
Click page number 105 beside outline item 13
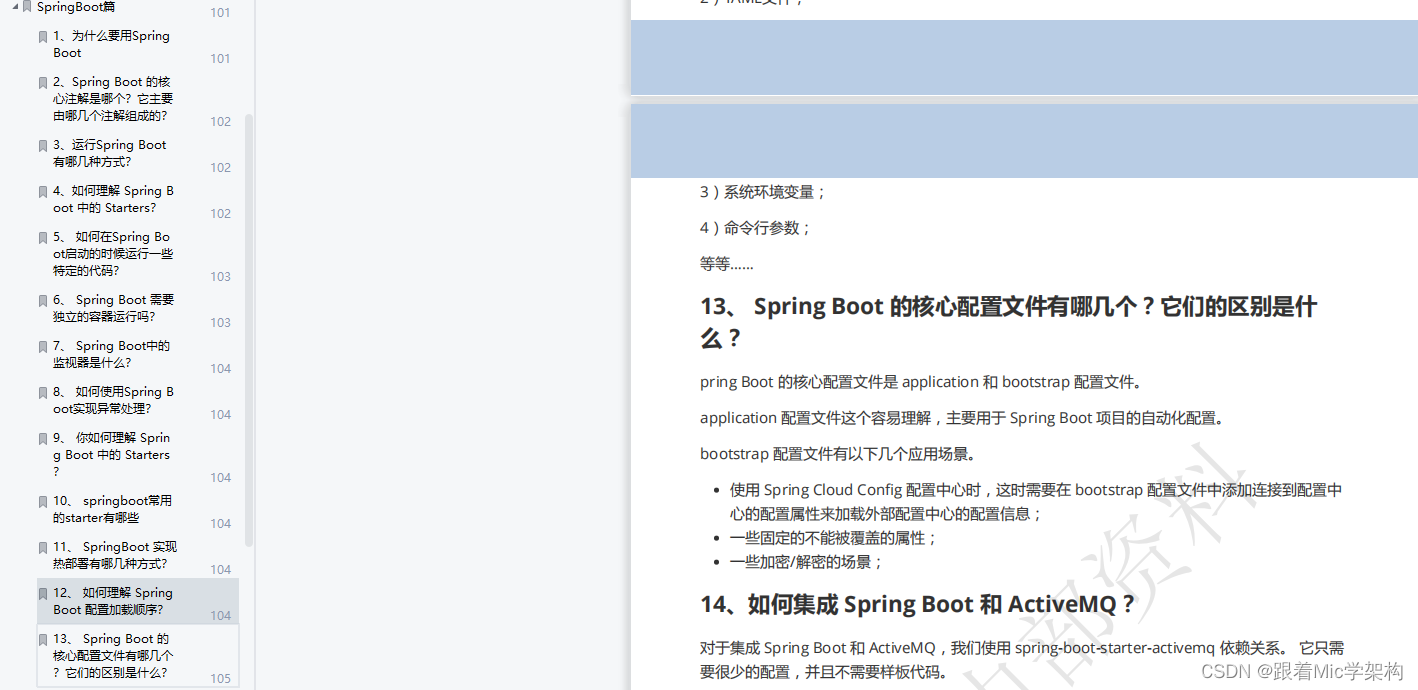coord(220,678)
